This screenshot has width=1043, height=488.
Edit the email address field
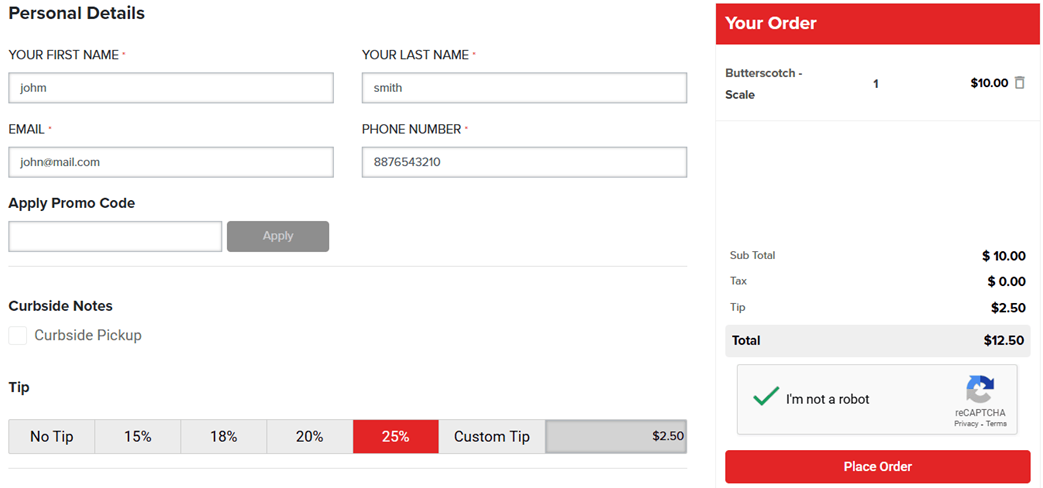171,162
